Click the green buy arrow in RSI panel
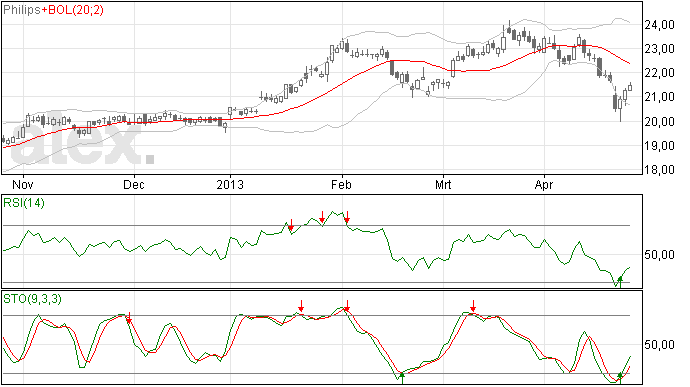 click(x=620, y=281)
